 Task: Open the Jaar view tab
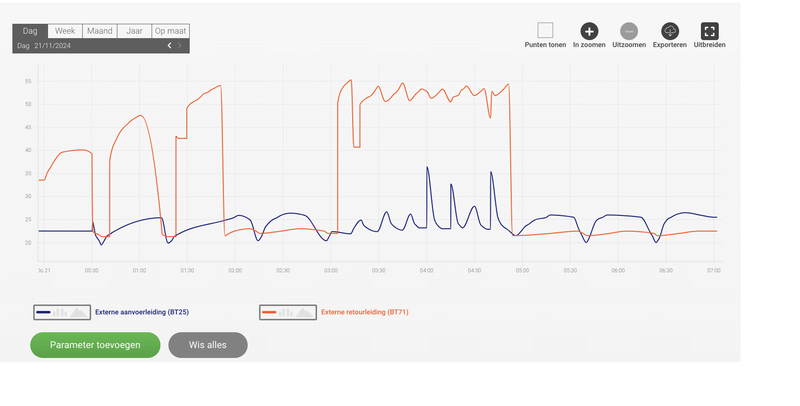[134, 31]
